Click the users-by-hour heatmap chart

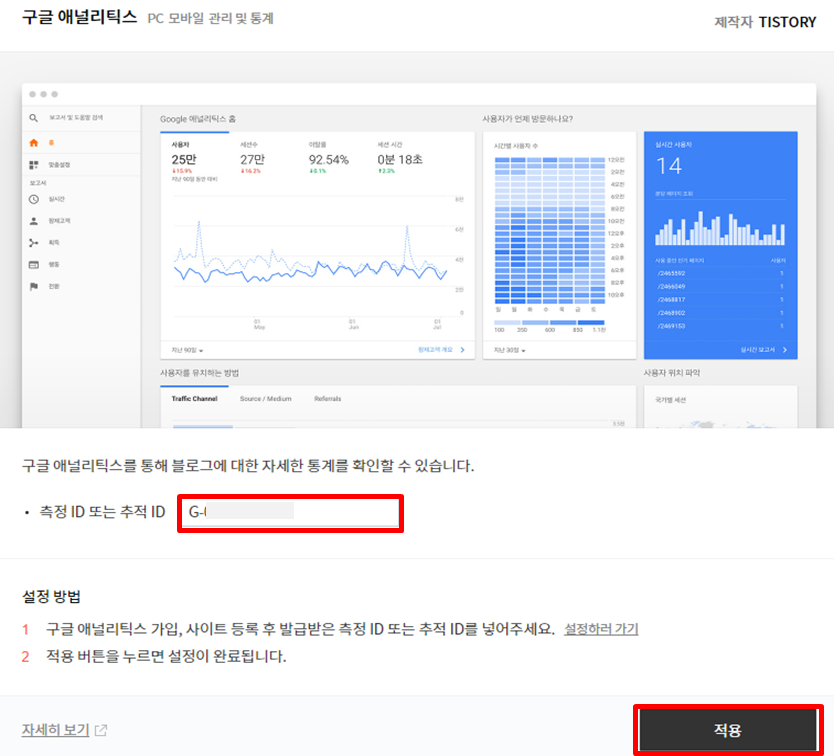point(549,230)
